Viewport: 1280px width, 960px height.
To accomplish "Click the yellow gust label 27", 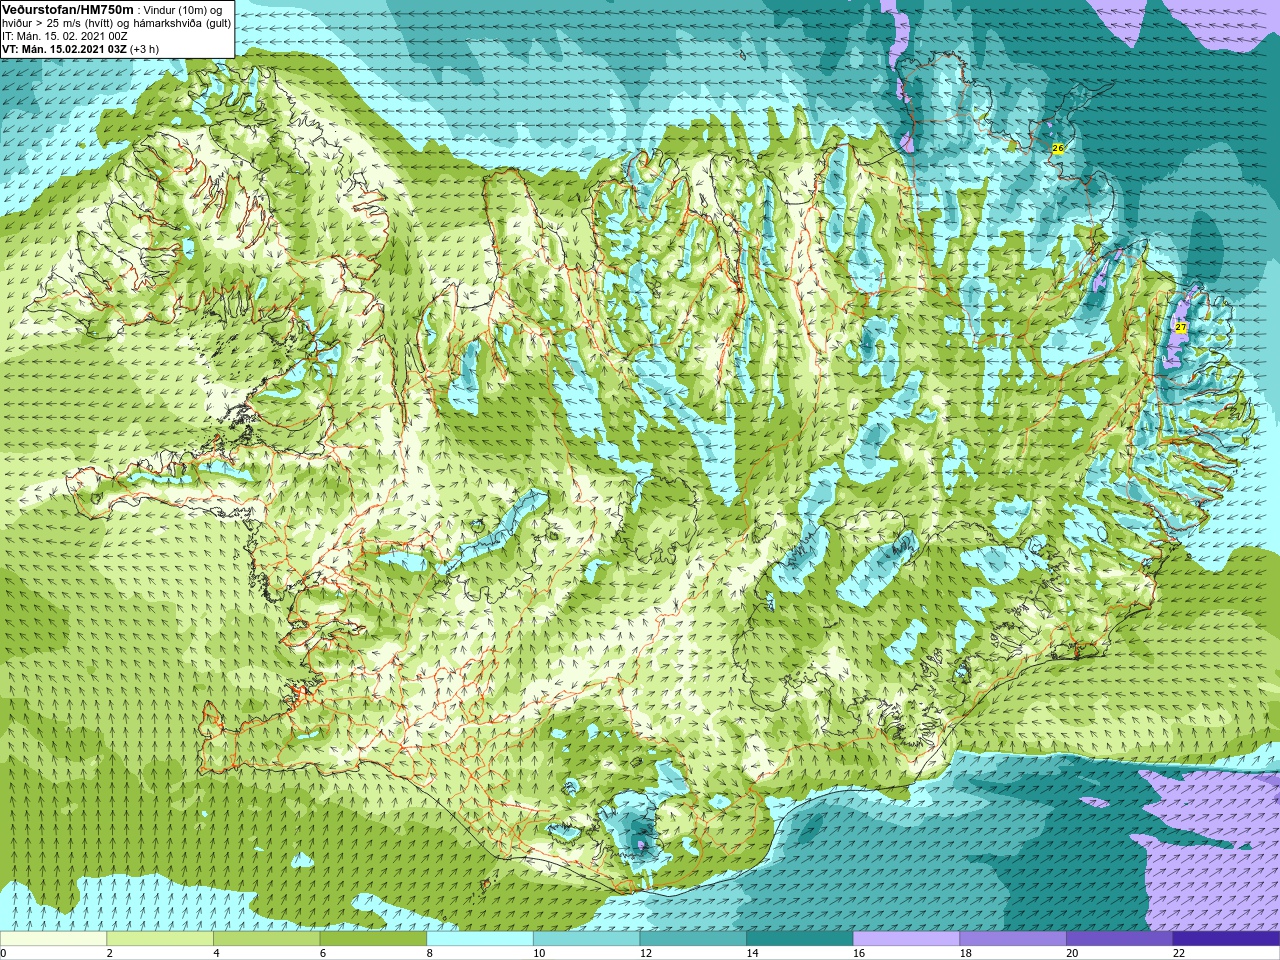I will tap(1180, 328).
